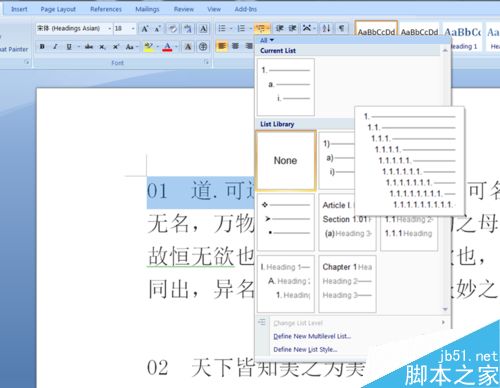Select the 1.1 Heading 2 list style

[x=409, y=233]
